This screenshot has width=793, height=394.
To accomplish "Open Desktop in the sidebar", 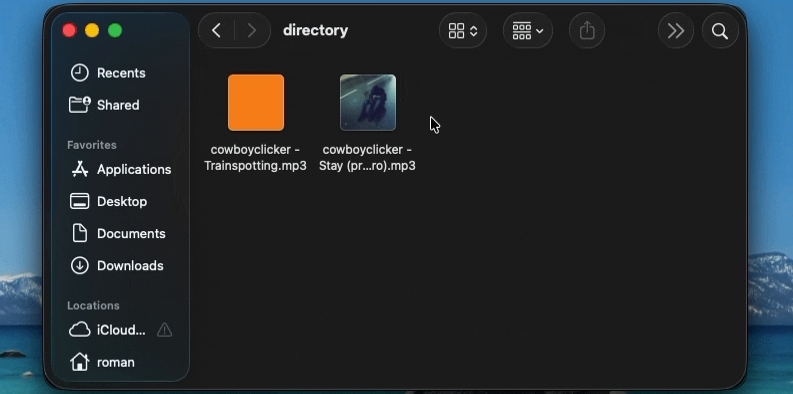I will pos(120,201).
